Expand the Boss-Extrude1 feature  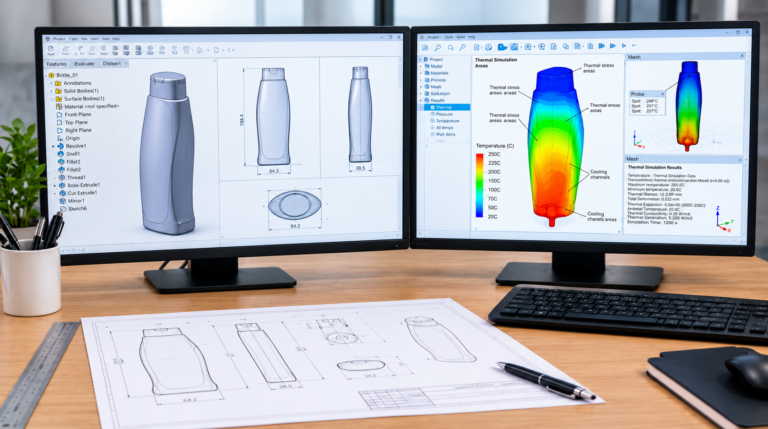point(55,185)
